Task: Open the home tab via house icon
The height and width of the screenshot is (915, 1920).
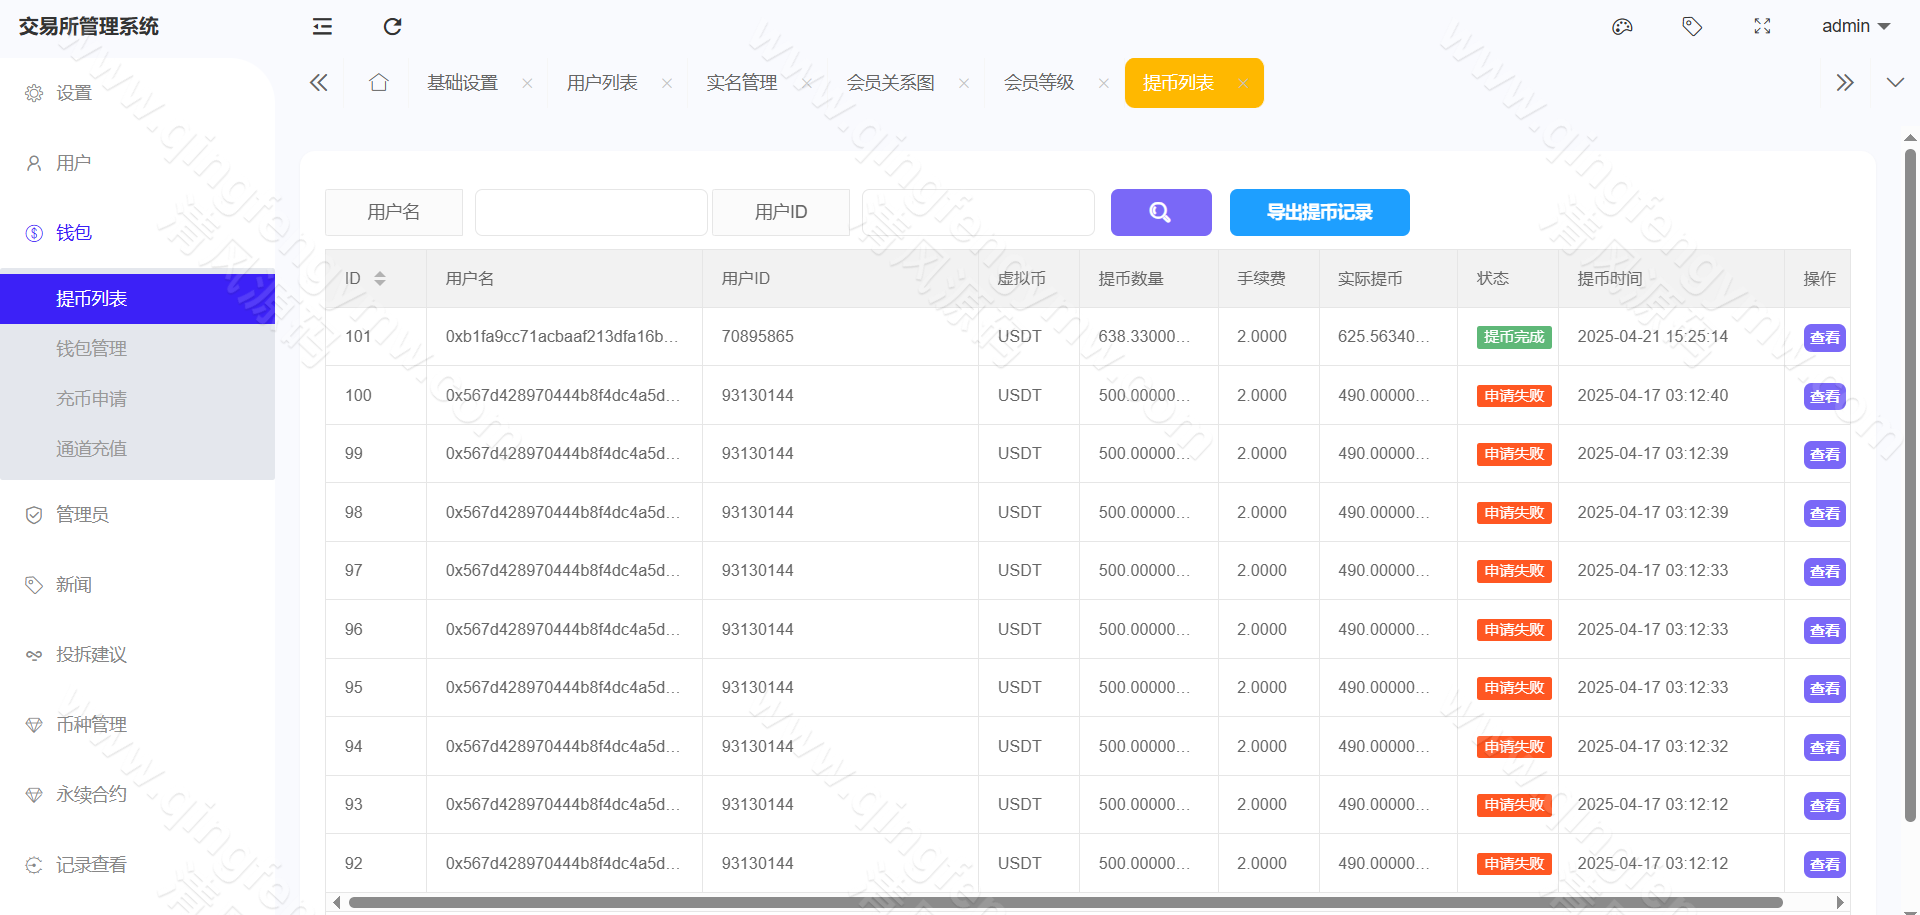Action: [378, 83]
